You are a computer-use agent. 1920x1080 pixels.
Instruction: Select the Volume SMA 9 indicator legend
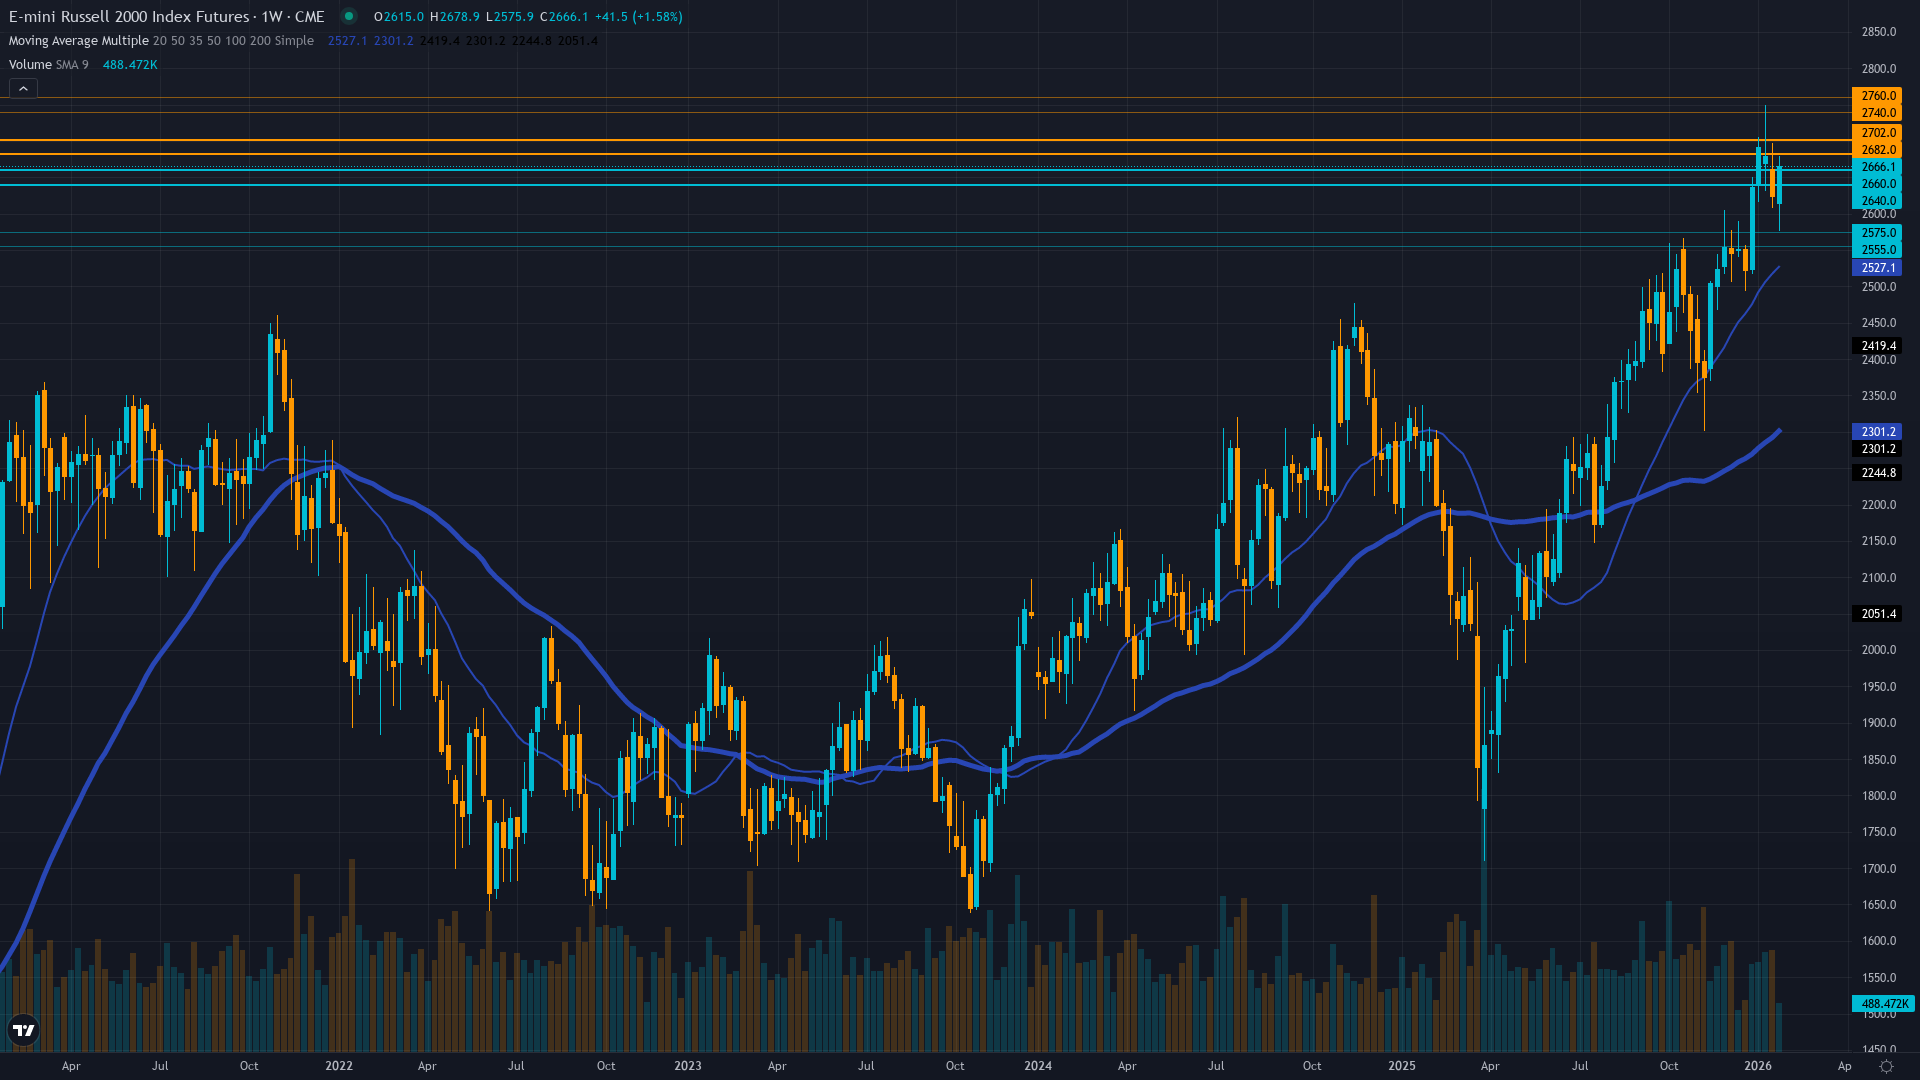coord(48,65)
